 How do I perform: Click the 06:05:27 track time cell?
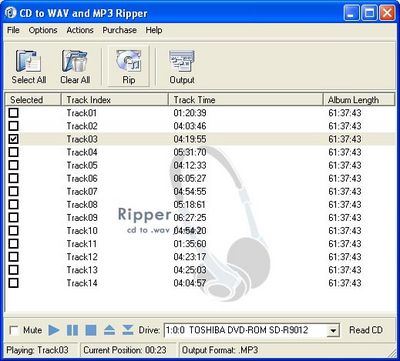(x=190, y=178)
